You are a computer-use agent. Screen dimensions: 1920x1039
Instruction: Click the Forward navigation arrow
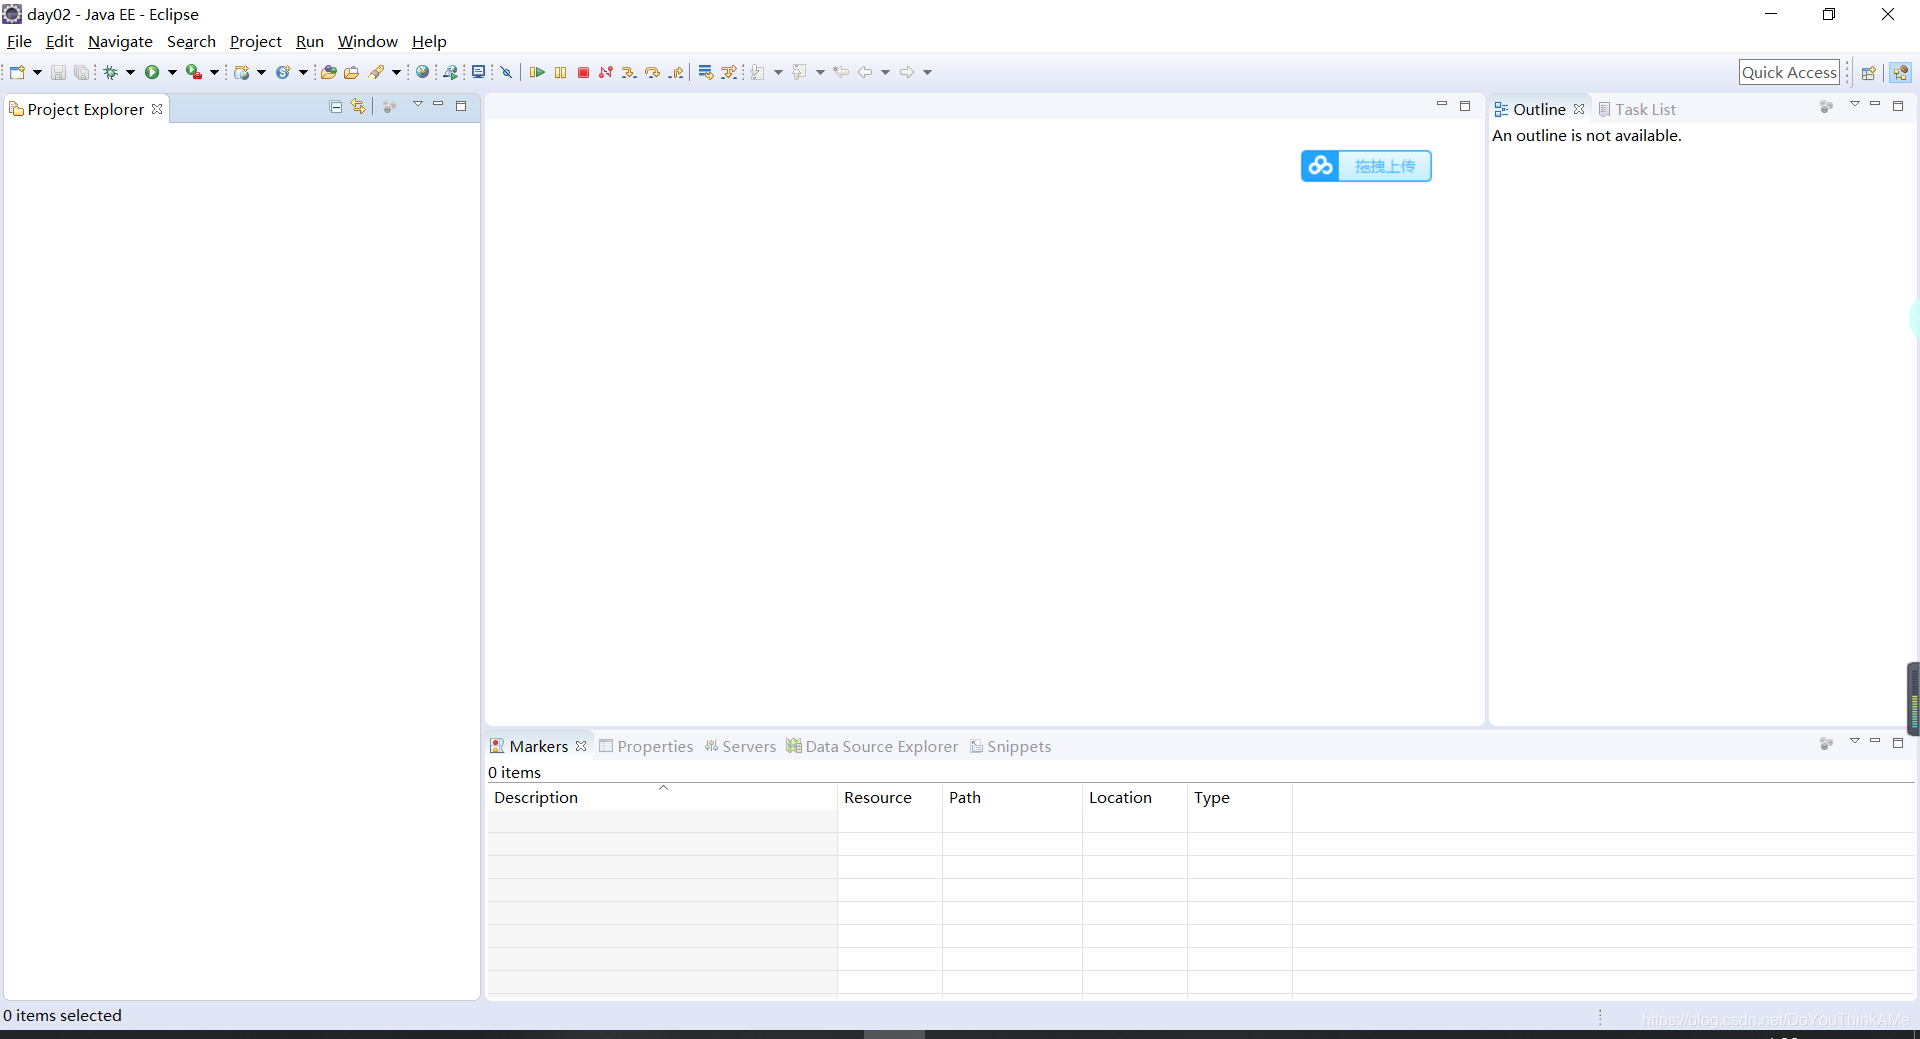point(907,72)
